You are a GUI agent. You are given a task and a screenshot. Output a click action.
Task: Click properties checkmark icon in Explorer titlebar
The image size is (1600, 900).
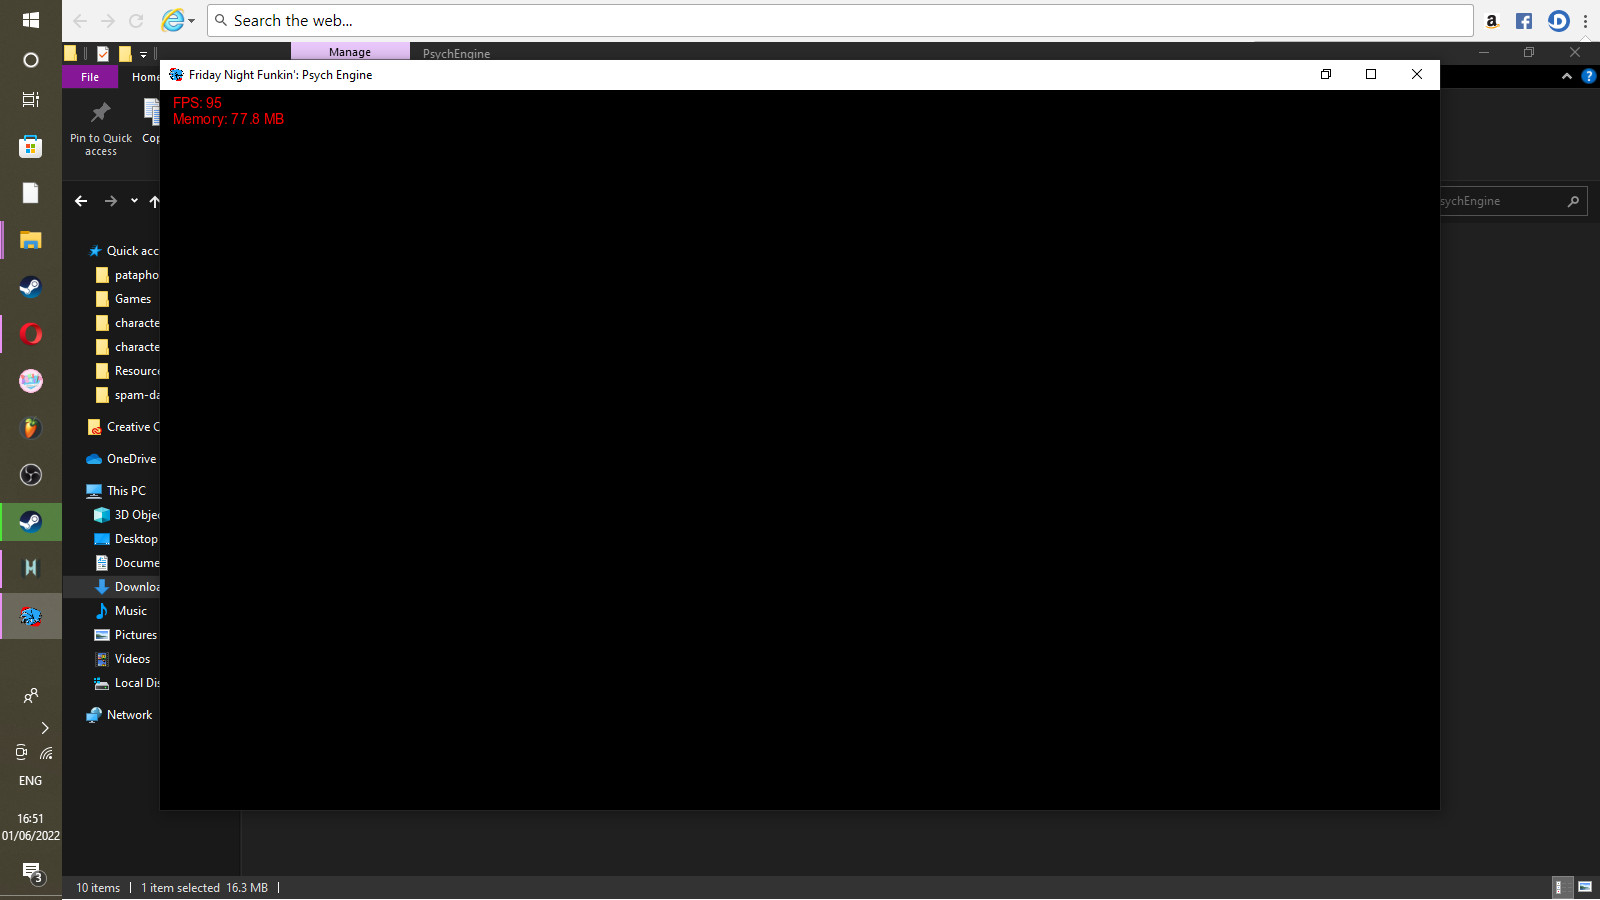pyautogui.click(x=103, y=54)
